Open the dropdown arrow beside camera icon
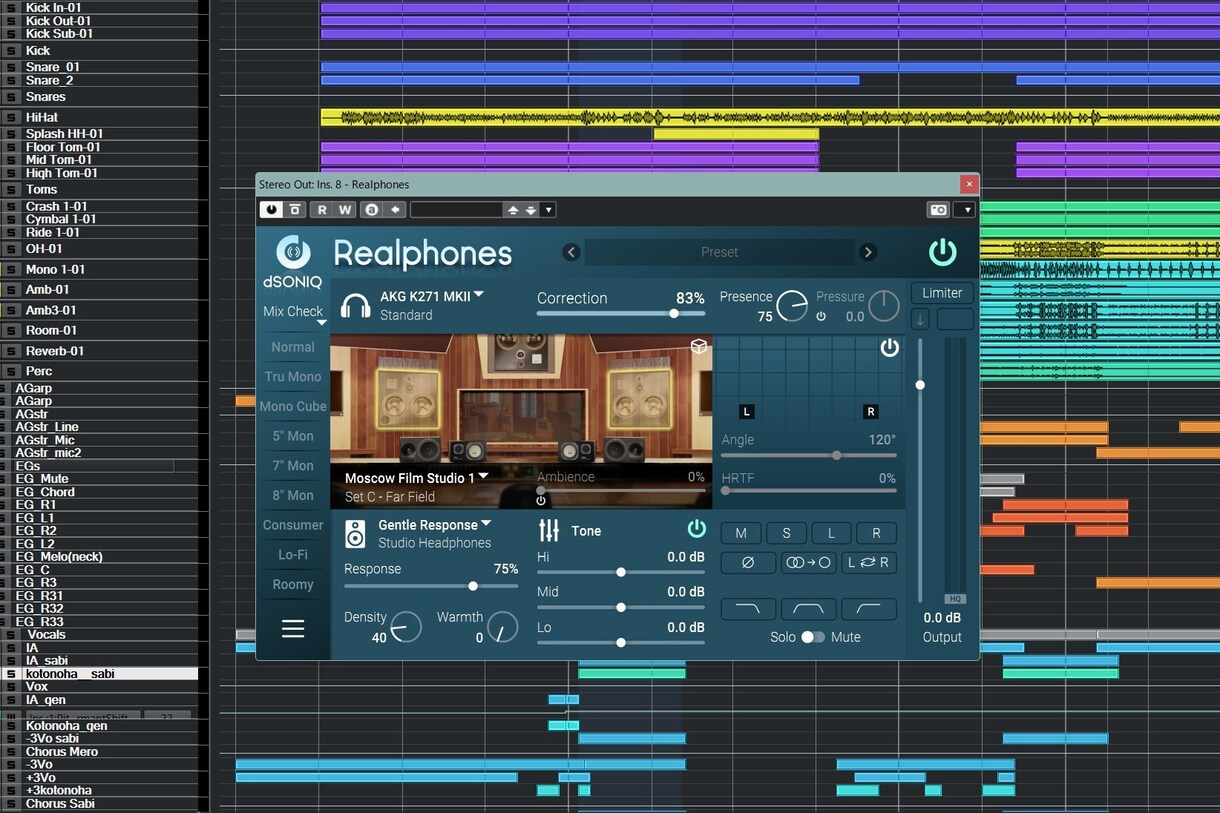 [964, 210]
